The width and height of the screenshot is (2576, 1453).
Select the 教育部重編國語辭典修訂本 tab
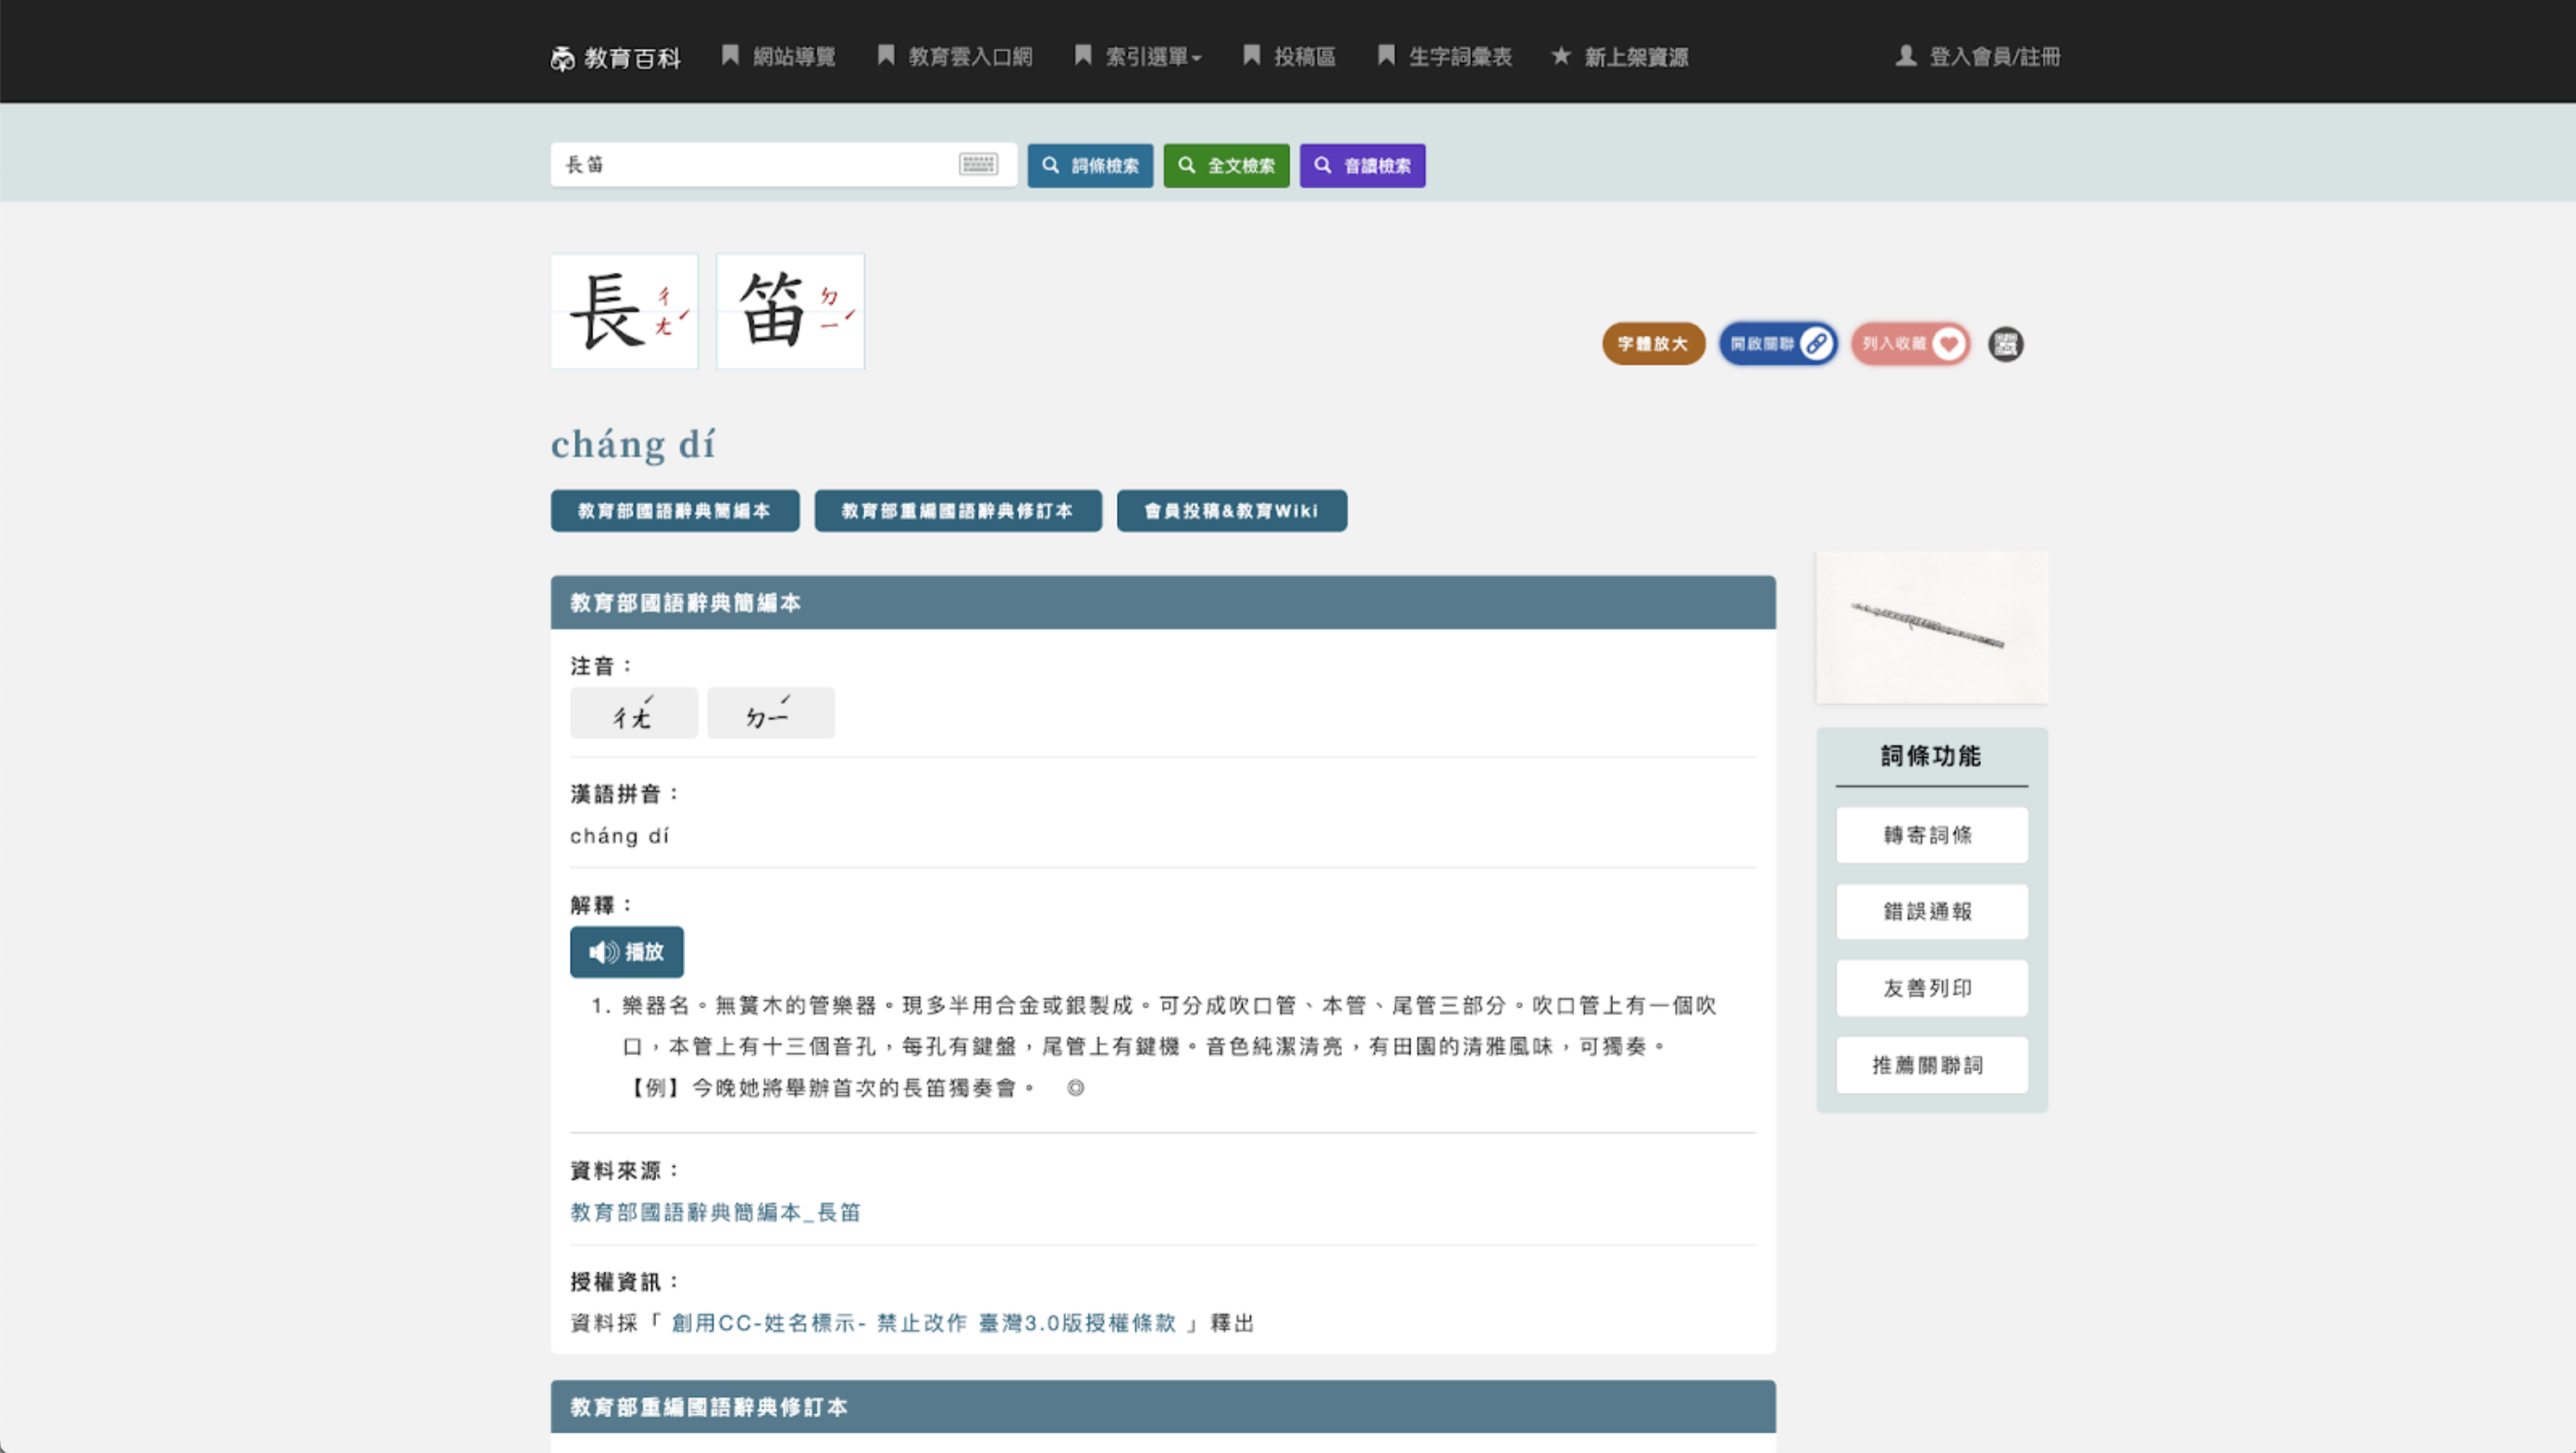pos(957,511)
